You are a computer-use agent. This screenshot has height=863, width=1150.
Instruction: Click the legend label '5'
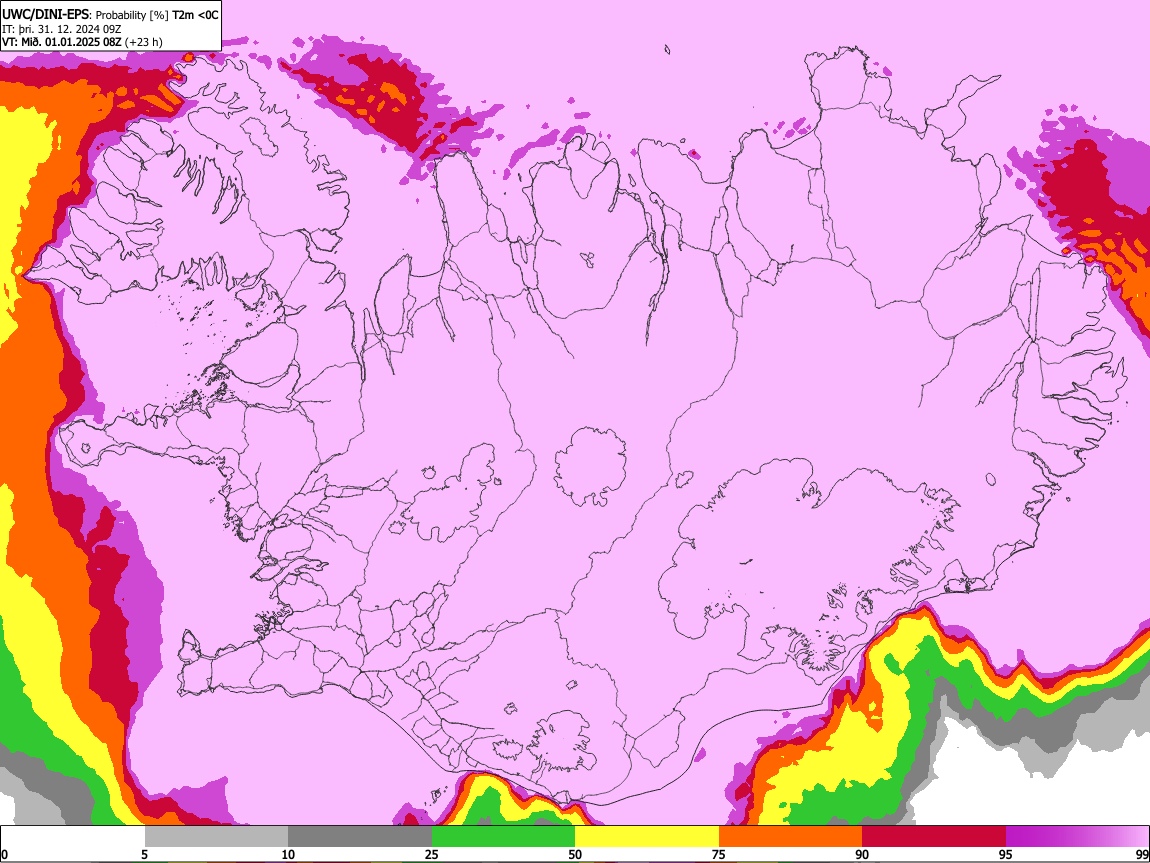pyautogui.click(x=144, y=854)
